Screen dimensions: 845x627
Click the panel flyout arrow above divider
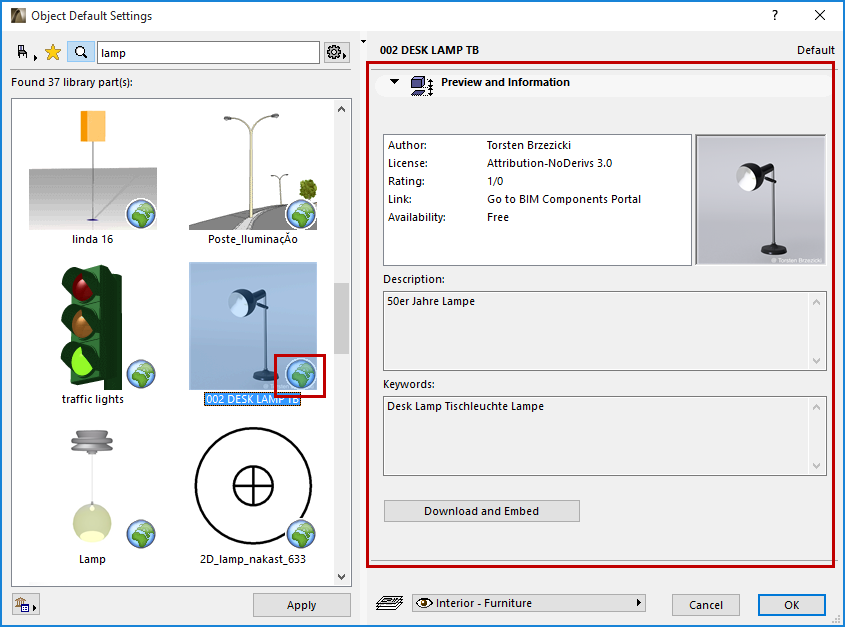[x=363, y=42]
